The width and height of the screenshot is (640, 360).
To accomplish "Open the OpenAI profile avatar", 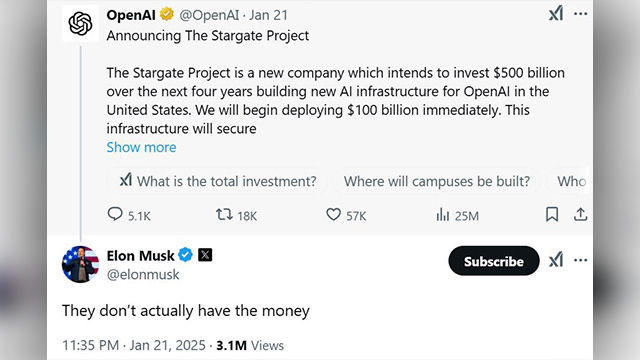I will point(80,23).
